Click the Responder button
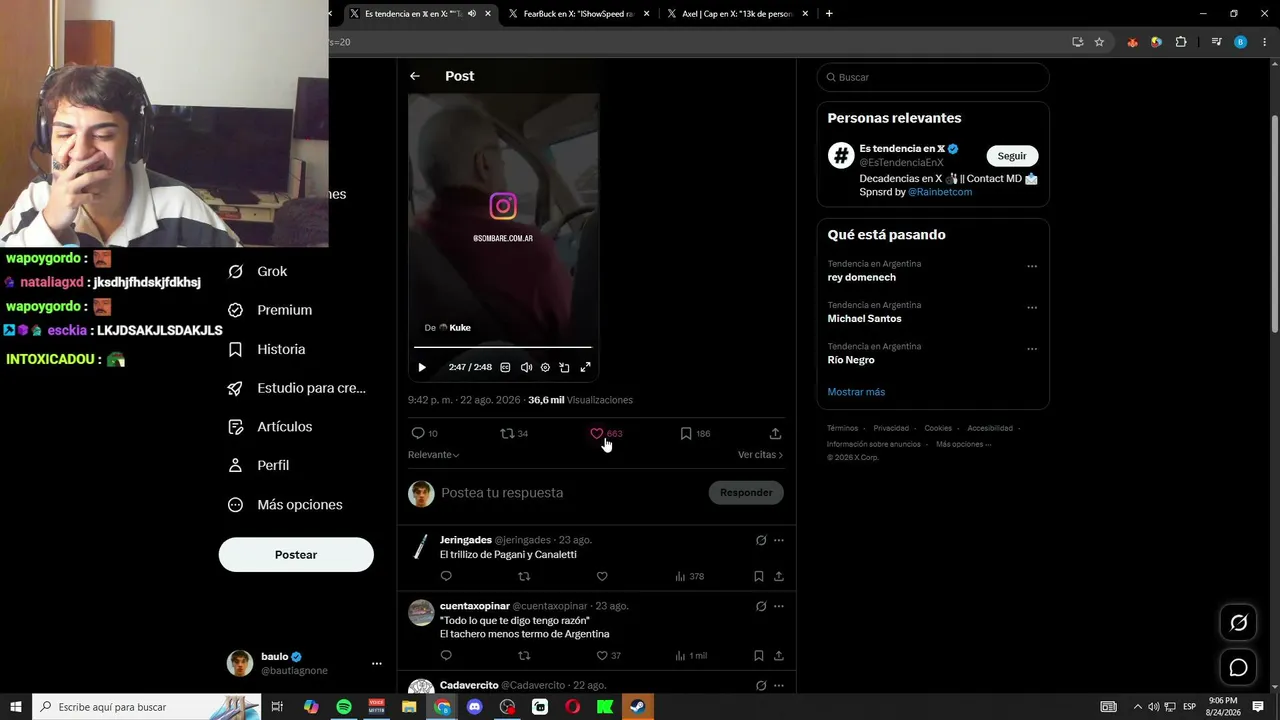 click(746, 492)
